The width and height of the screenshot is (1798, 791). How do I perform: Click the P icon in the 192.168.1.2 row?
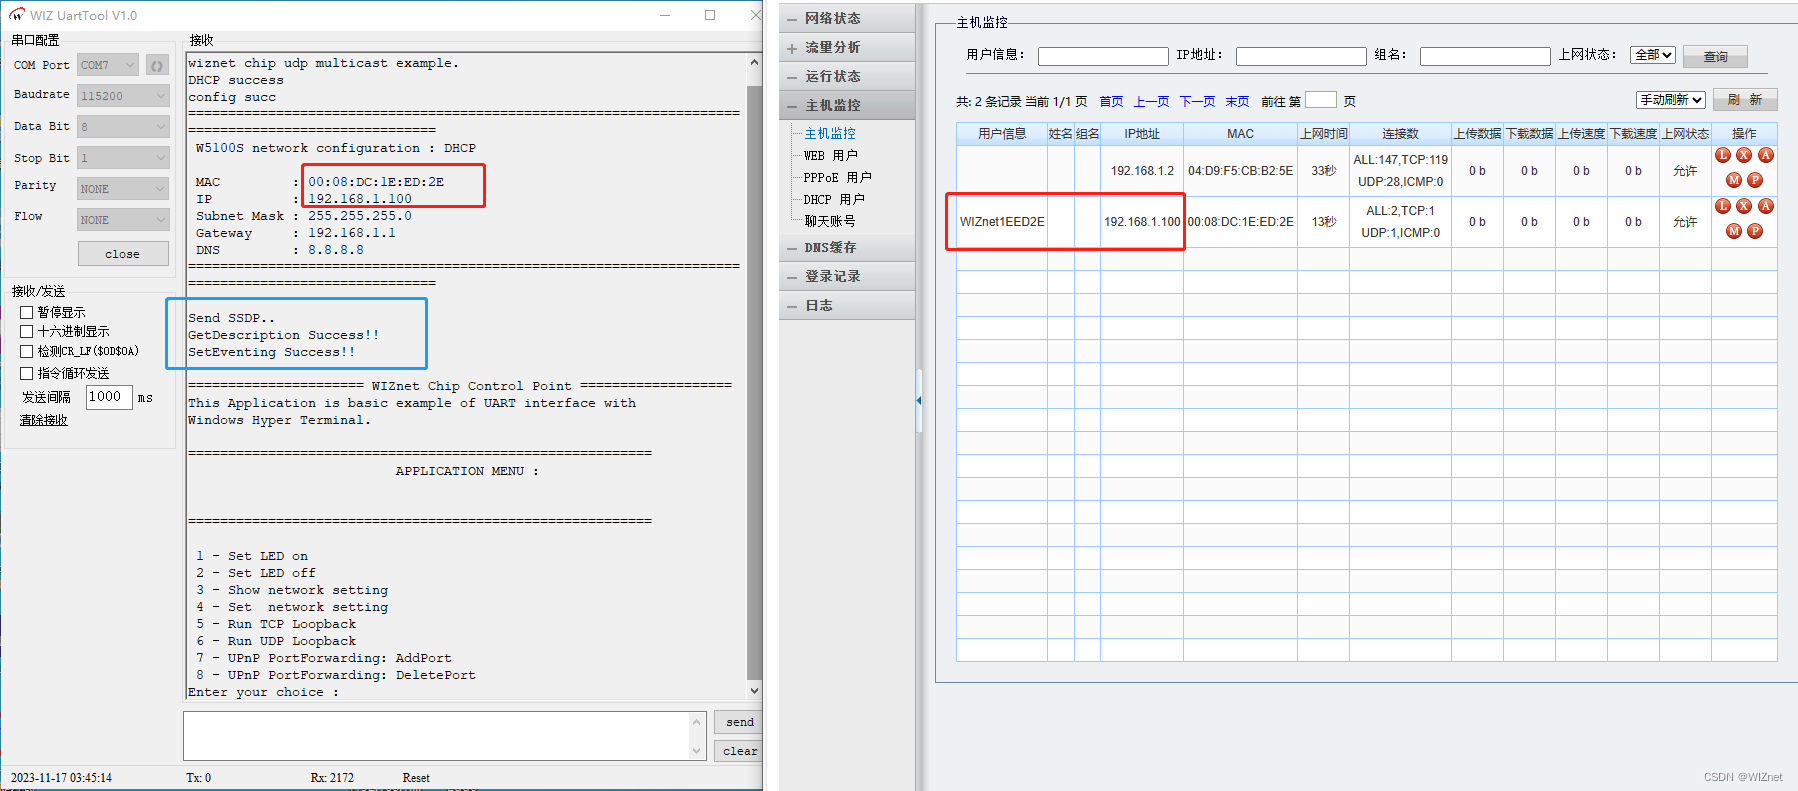1755,180
